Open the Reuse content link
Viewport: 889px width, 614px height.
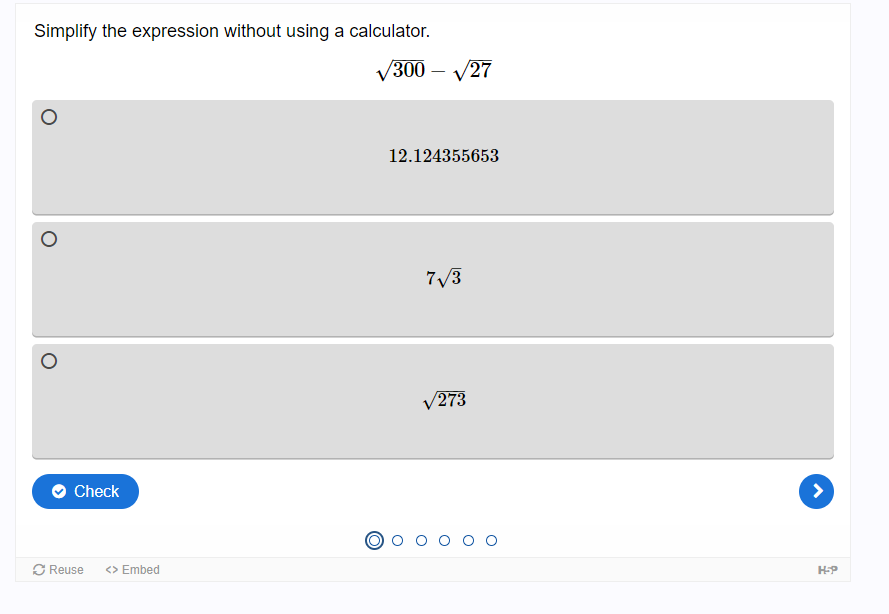pos(58,570)
